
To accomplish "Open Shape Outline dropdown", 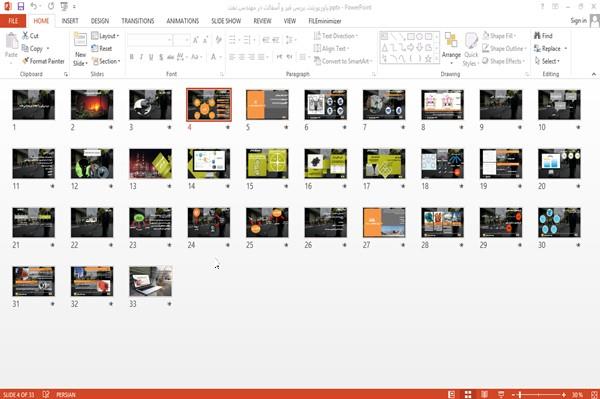I will (504, 48).
